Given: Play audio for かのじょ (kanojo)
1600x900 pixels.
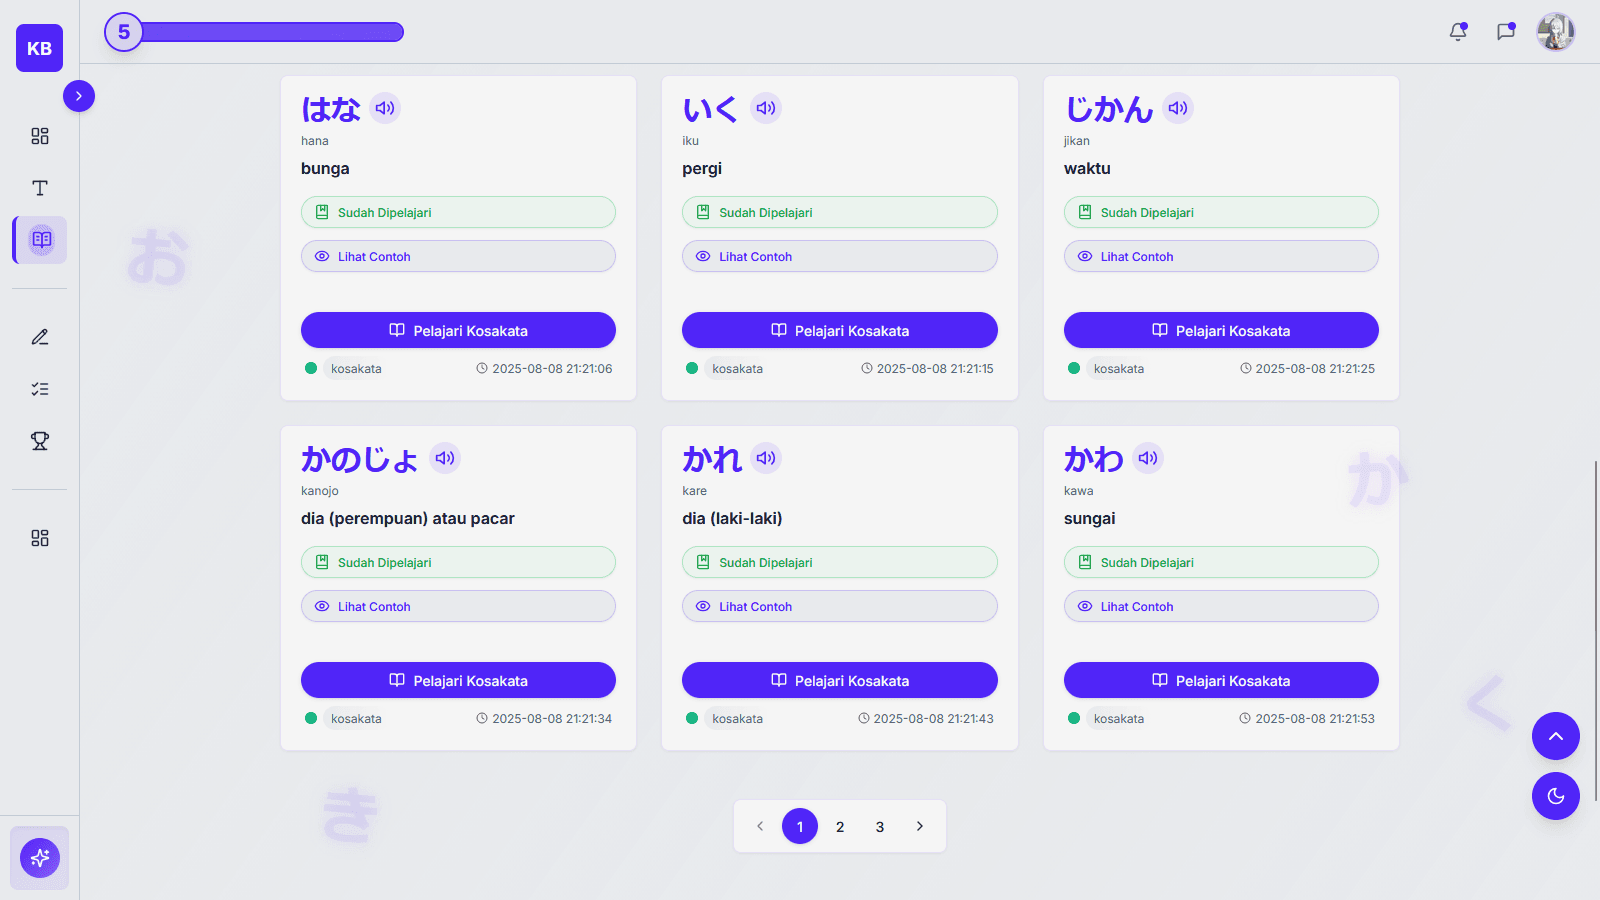Looking at the screenshot, I should click(x=445, y=458).
